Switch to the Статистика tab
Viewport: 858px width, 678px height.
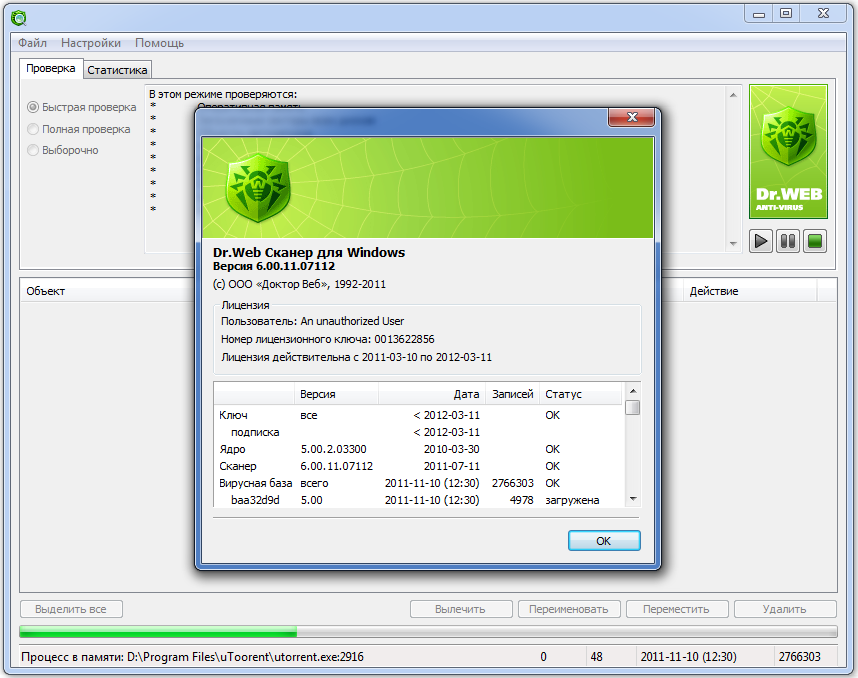tap(117, 70)
